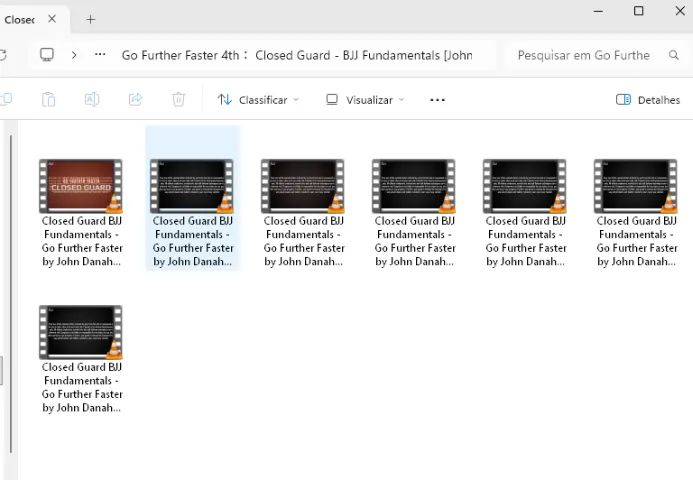Close the current Explorer tab
Image resolution: width=693 pixels, height=480 pixels.
click(x=52, y=19)
